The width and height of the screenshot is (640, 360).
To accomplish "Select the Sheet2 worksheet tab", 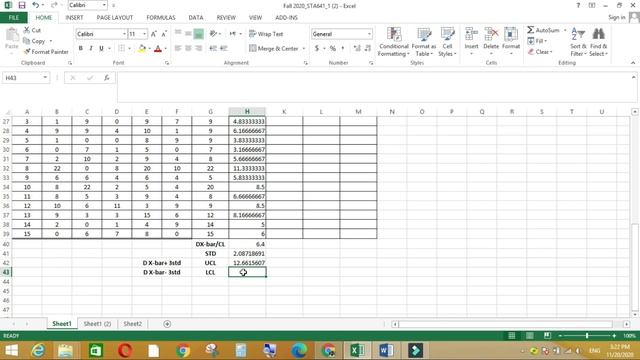I will (x=133, y=324).
